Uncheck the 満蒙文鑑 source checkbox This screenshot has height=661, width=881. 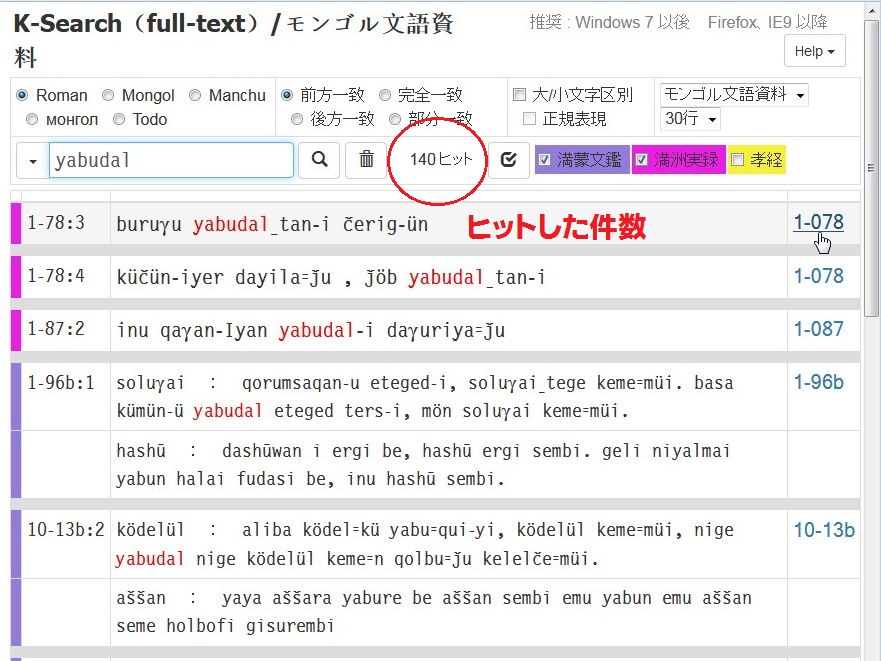545,160
